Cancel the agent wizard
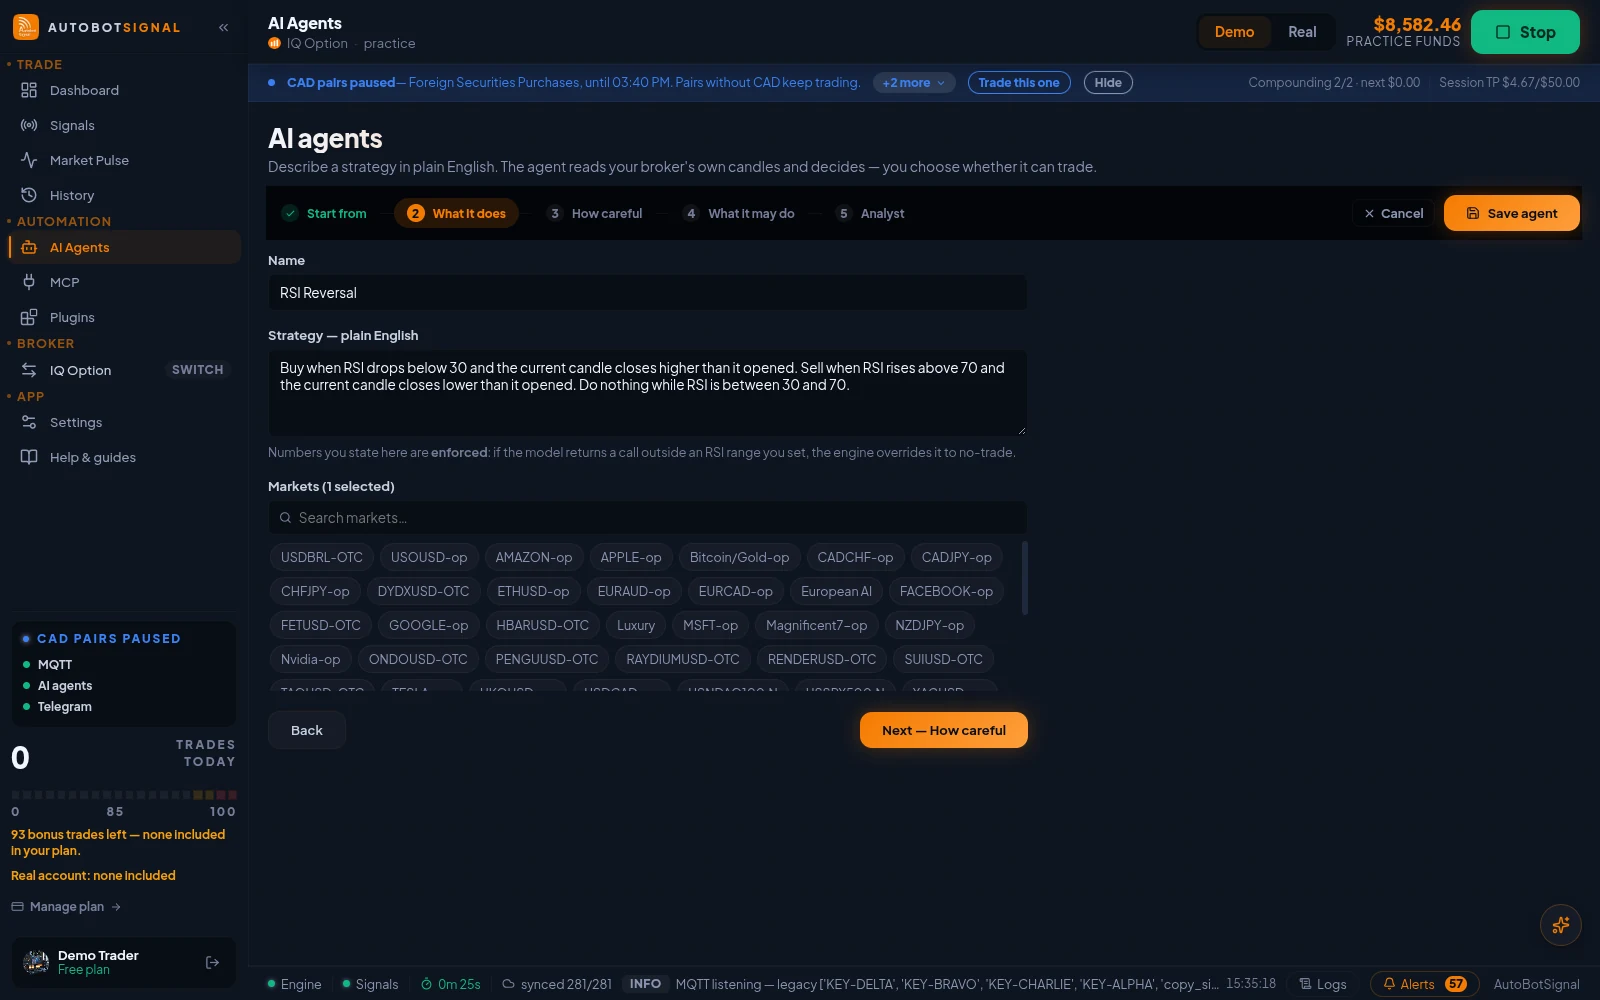The image size is (1600, 1000). (1393, 213)
